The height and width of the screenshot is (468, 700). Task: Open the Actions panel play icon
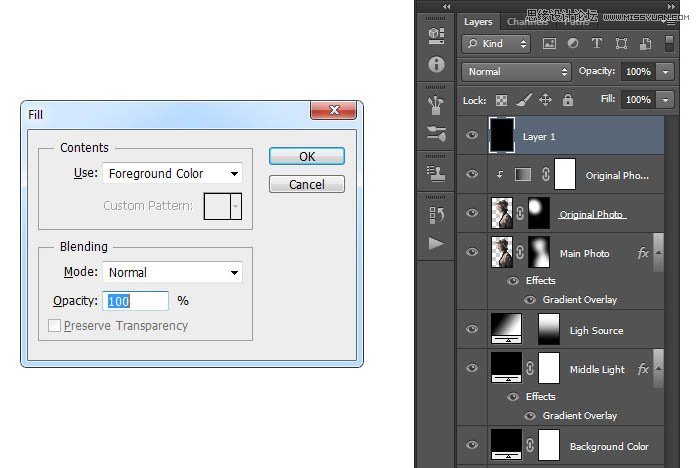click(436, 243)
